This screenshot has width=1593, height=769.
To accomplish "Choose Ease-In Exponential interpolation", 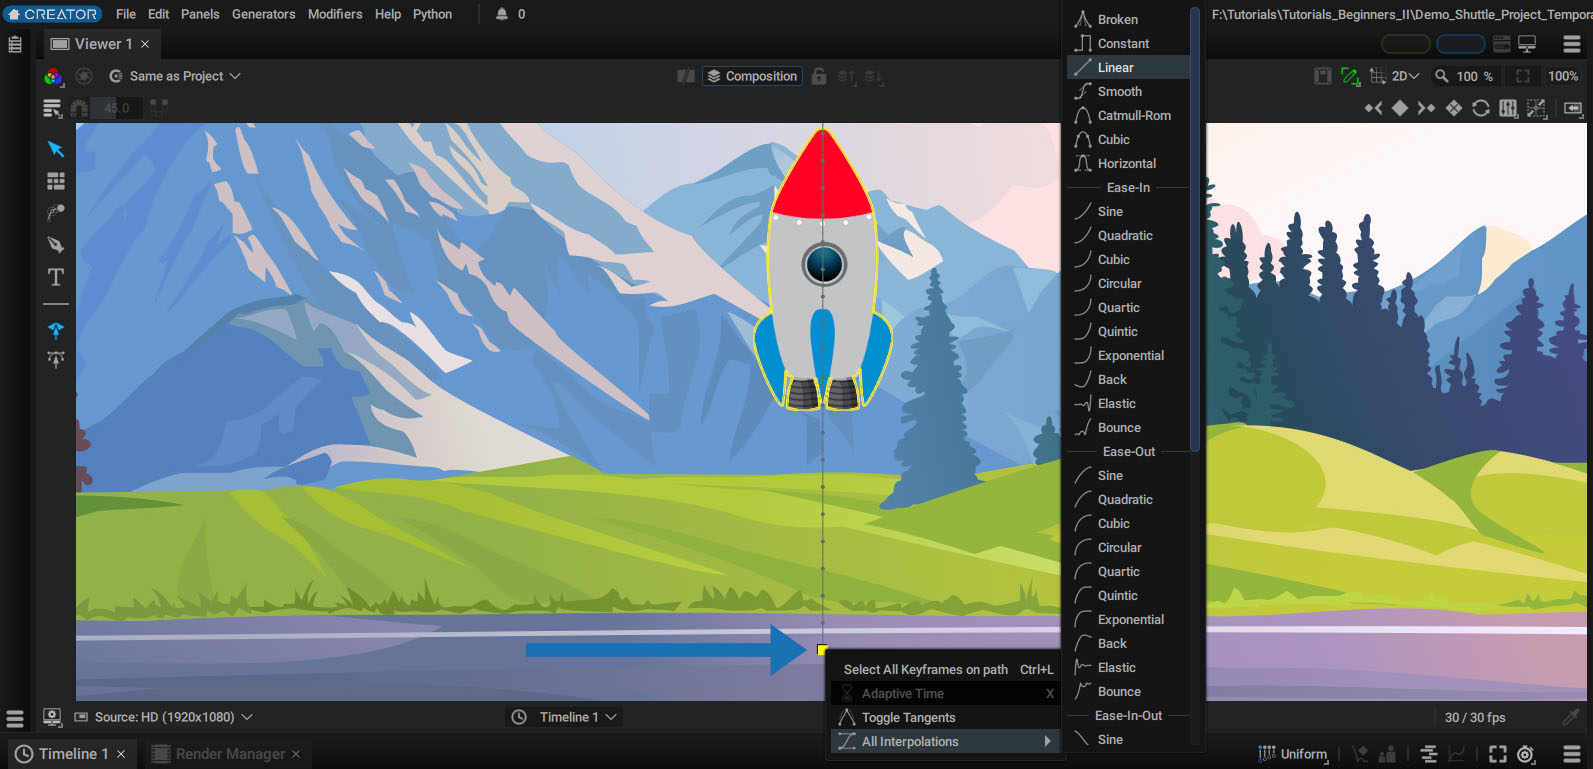I will point(1128,355).
